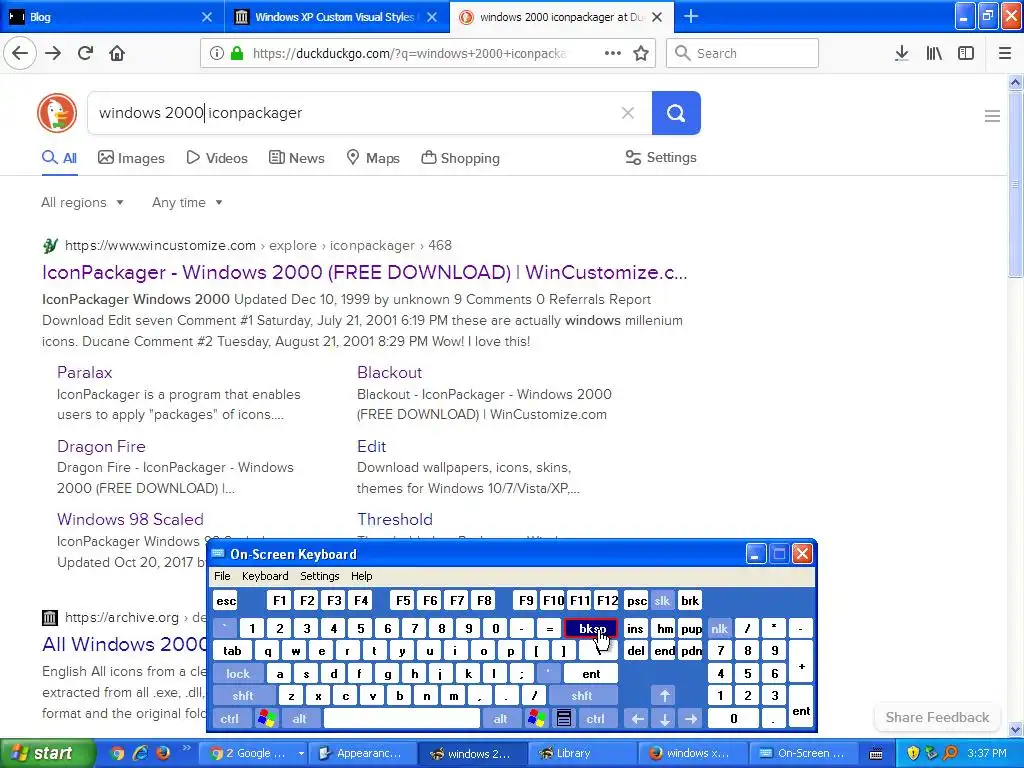Open the All regions dropdown
The image size is (1024, 768).
click(82, 202)
